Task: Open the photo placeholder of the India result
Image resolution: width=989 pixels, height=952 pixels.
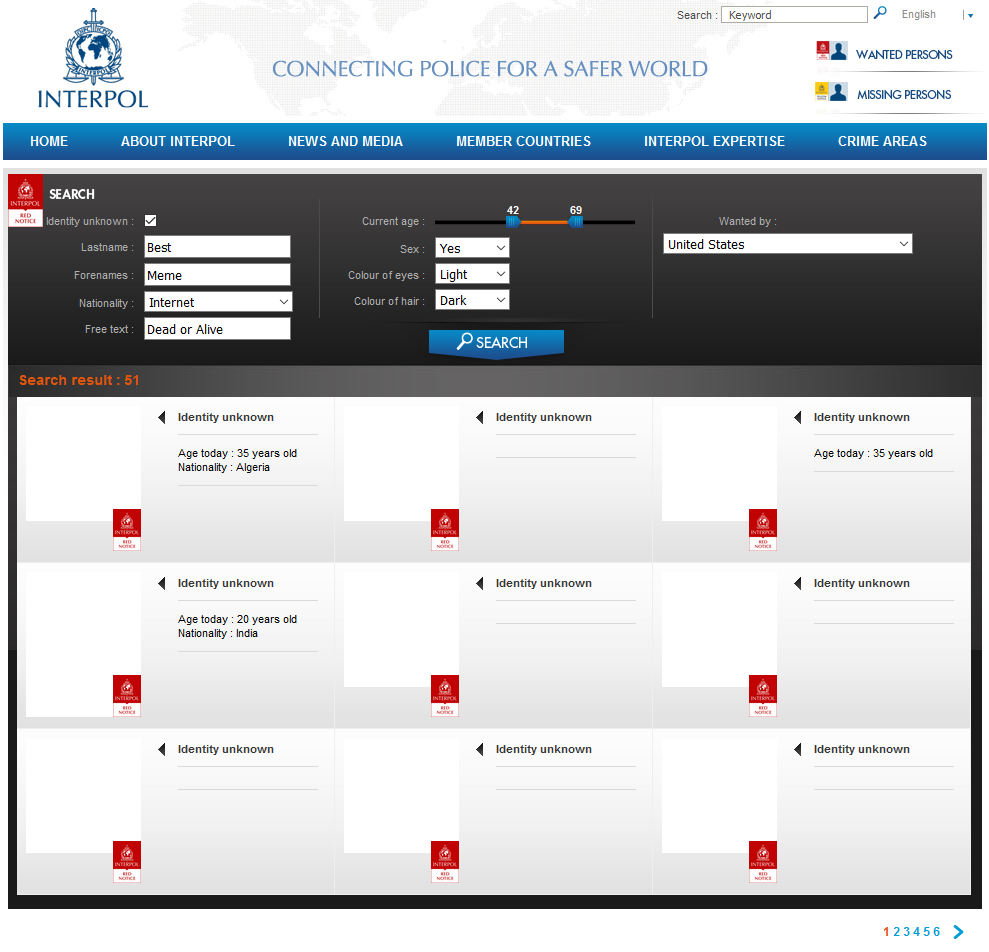Action: (x=83, y=644)
